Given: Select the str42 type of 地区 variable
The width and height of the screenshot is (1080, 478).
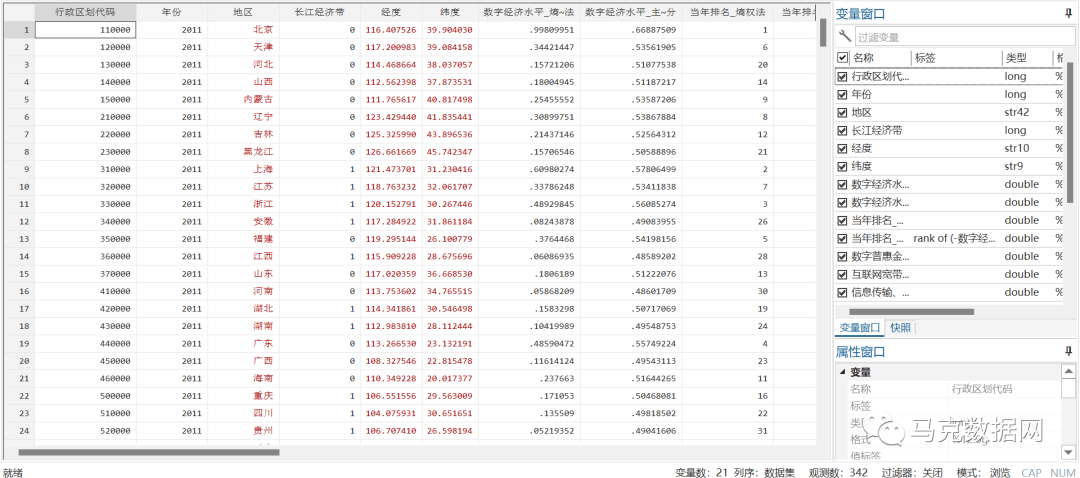Looking at the screenshot, I should (x=1019, y=112).
